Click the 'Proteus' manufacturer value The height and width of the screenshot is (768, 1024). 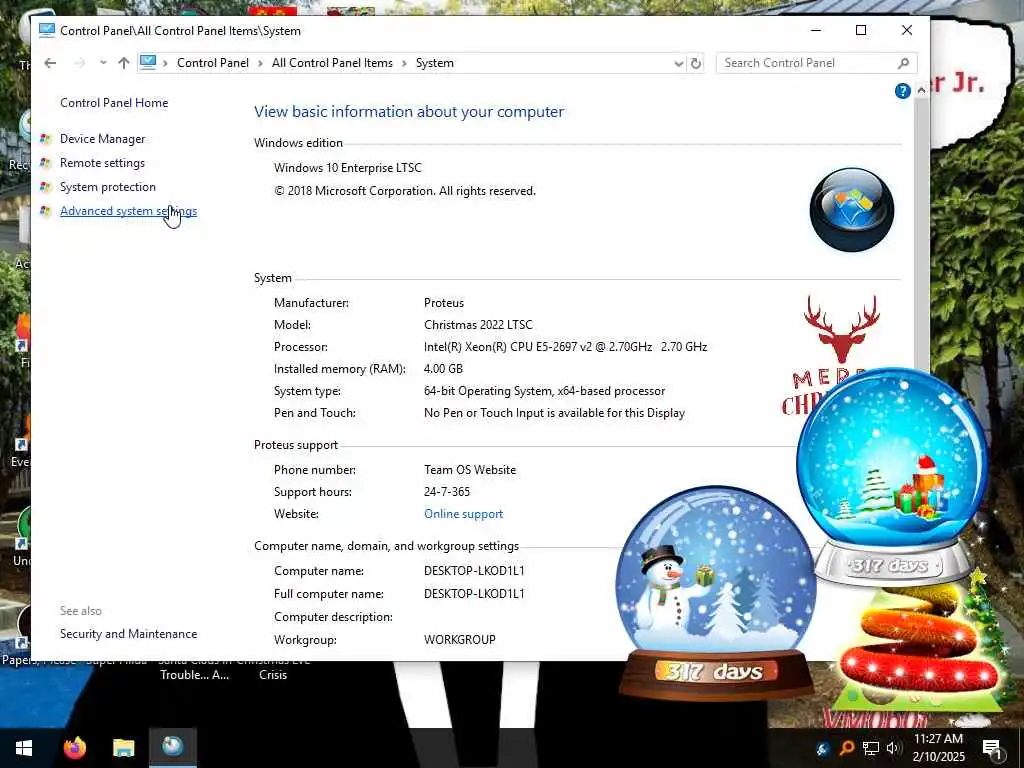coord(444,302)
